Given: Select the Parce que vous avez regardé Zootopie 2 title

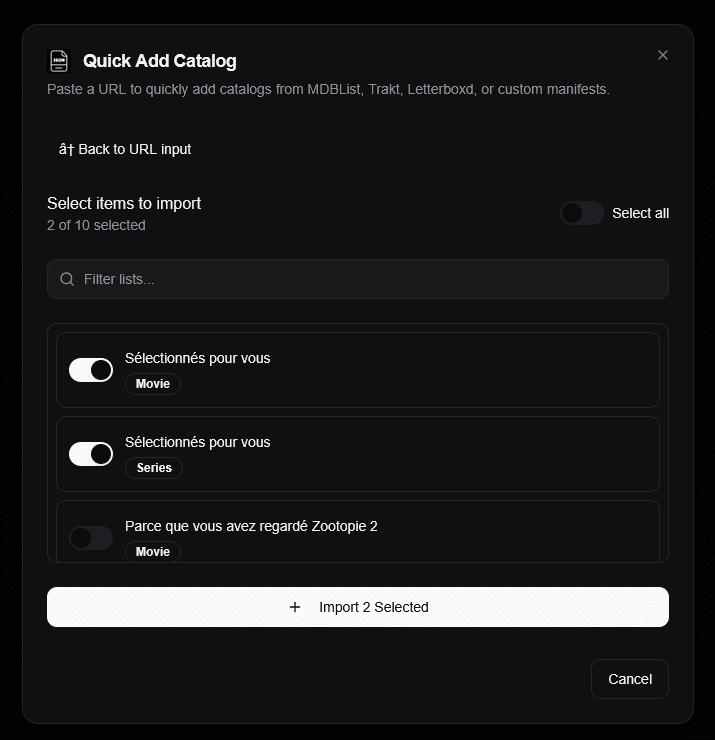Looking at the screenshot, I should pos(251,526).
